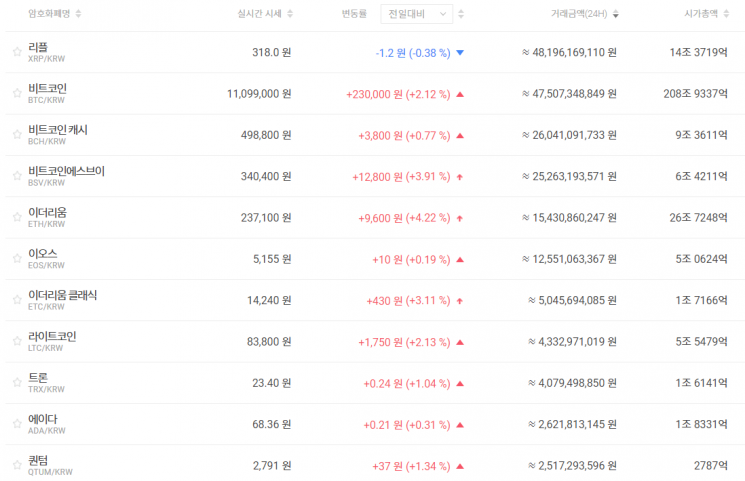Toggle favorite star for 비트코인에스브이

pos(17,176)
